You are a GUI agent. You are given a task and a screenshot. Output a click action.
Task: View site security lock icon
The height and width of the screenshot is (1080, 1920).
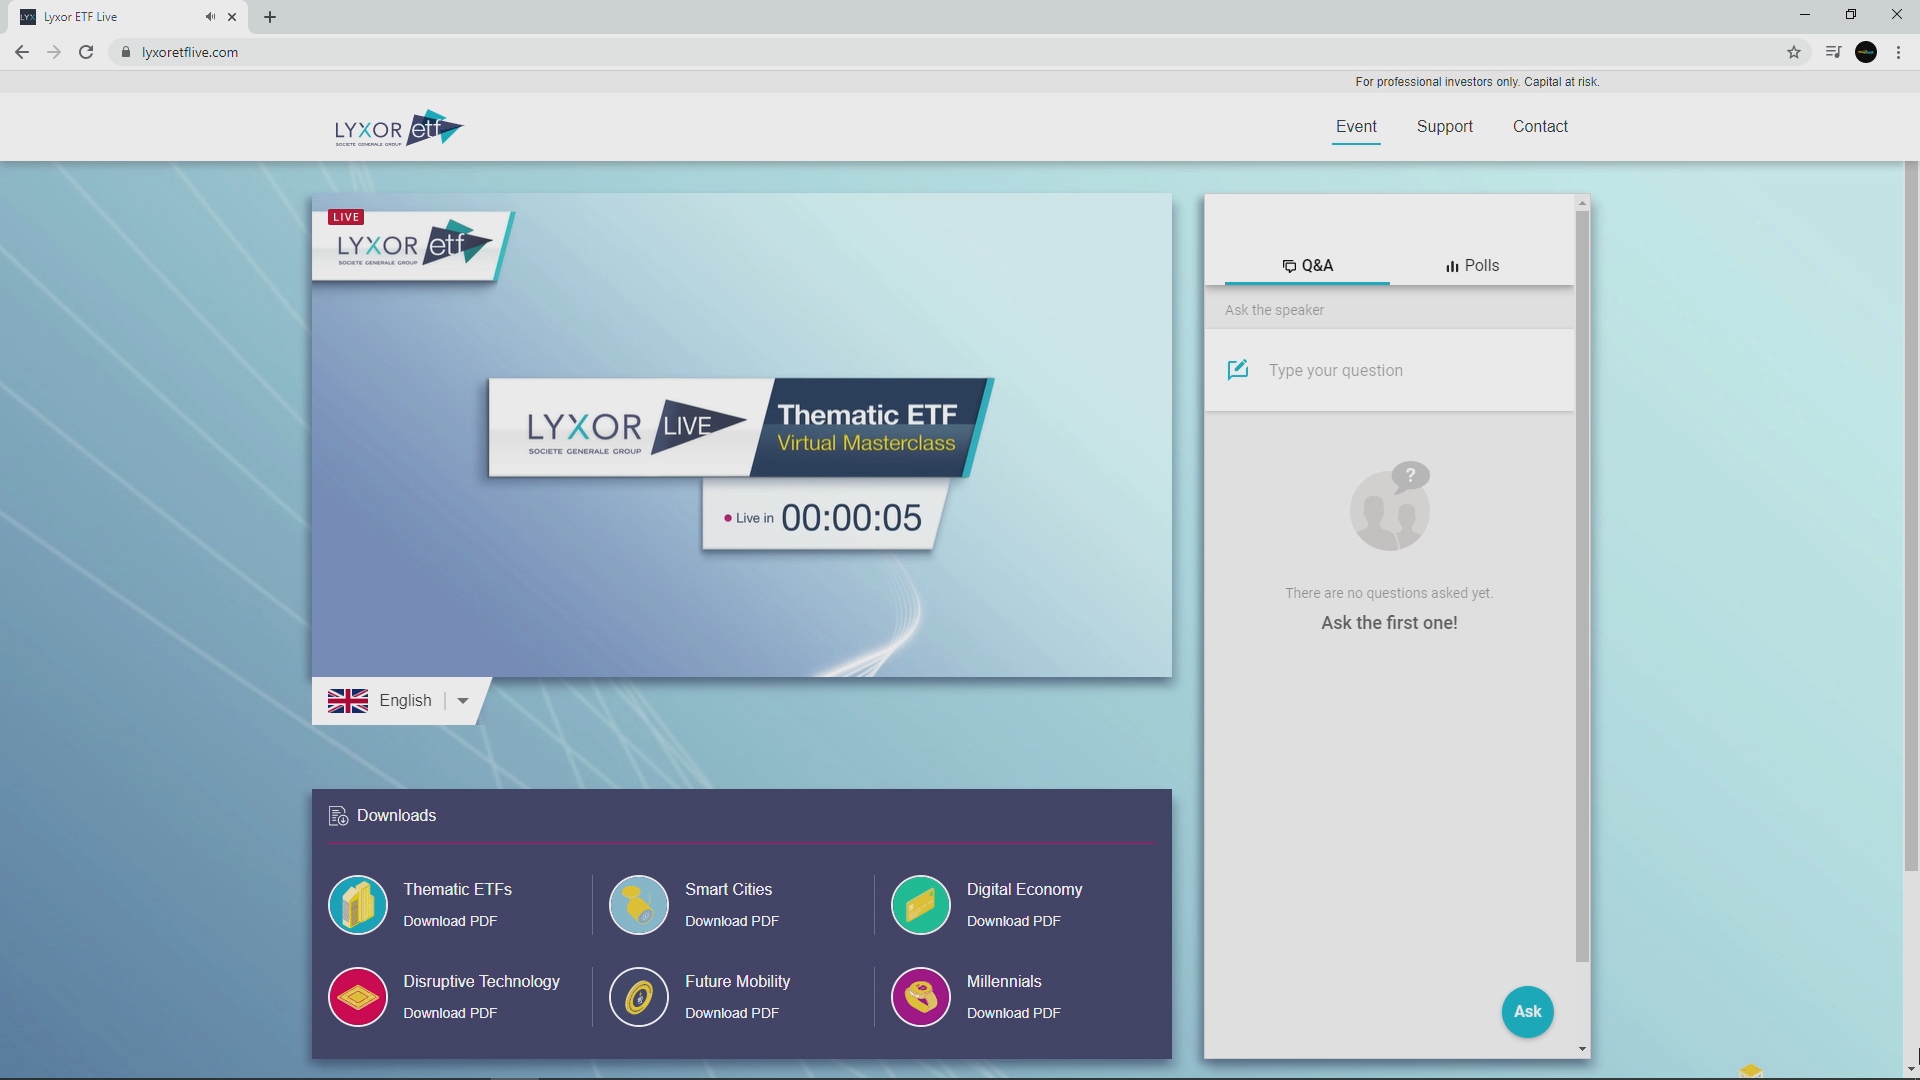(125, 52)
